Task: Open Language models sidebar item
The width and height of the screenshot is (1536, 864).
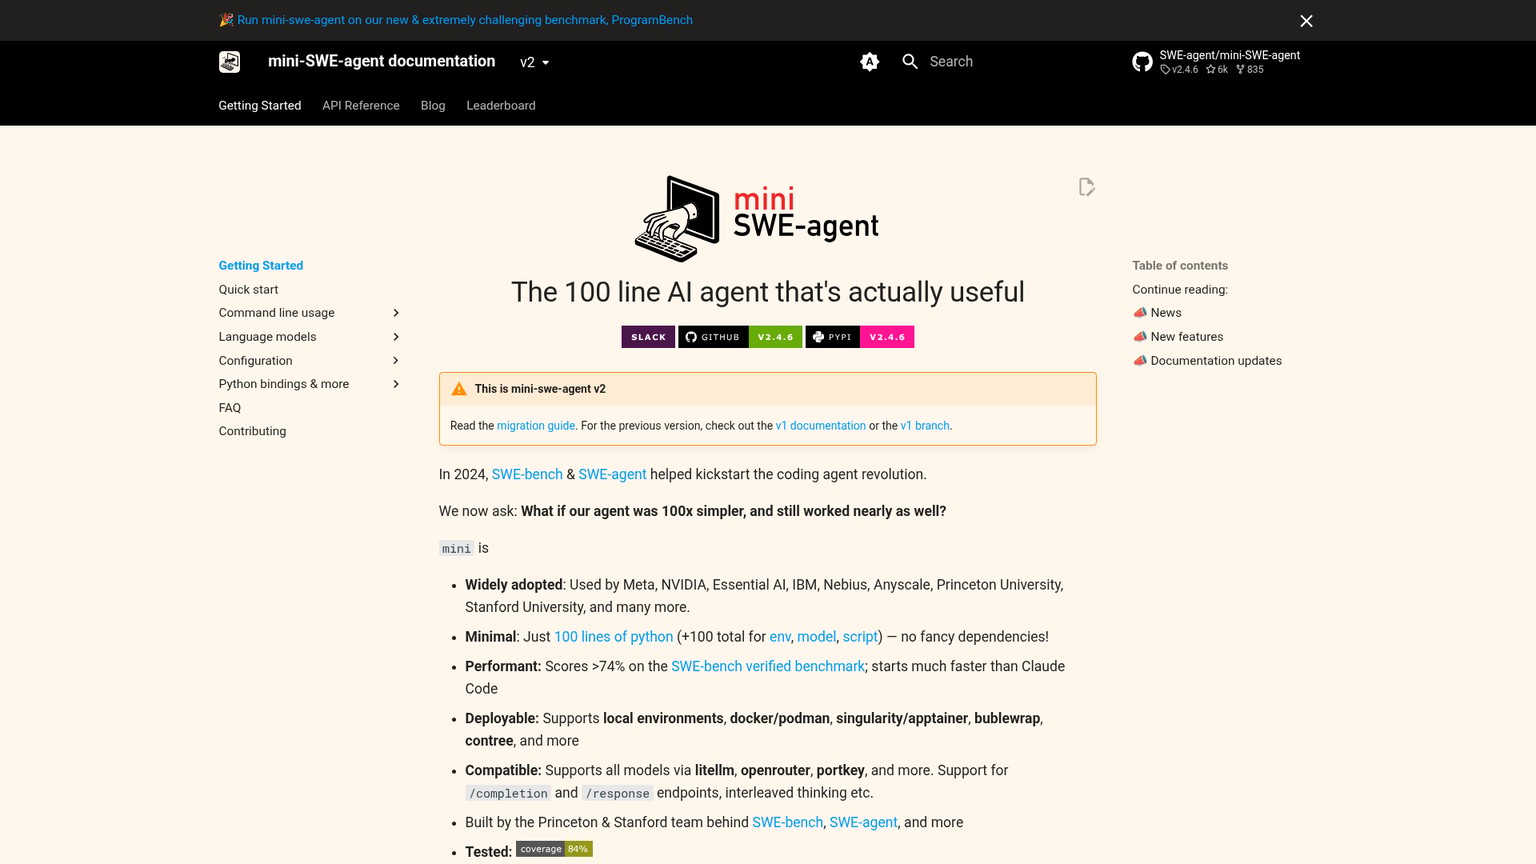Action: pyautogui.click(x=267, y=337)
